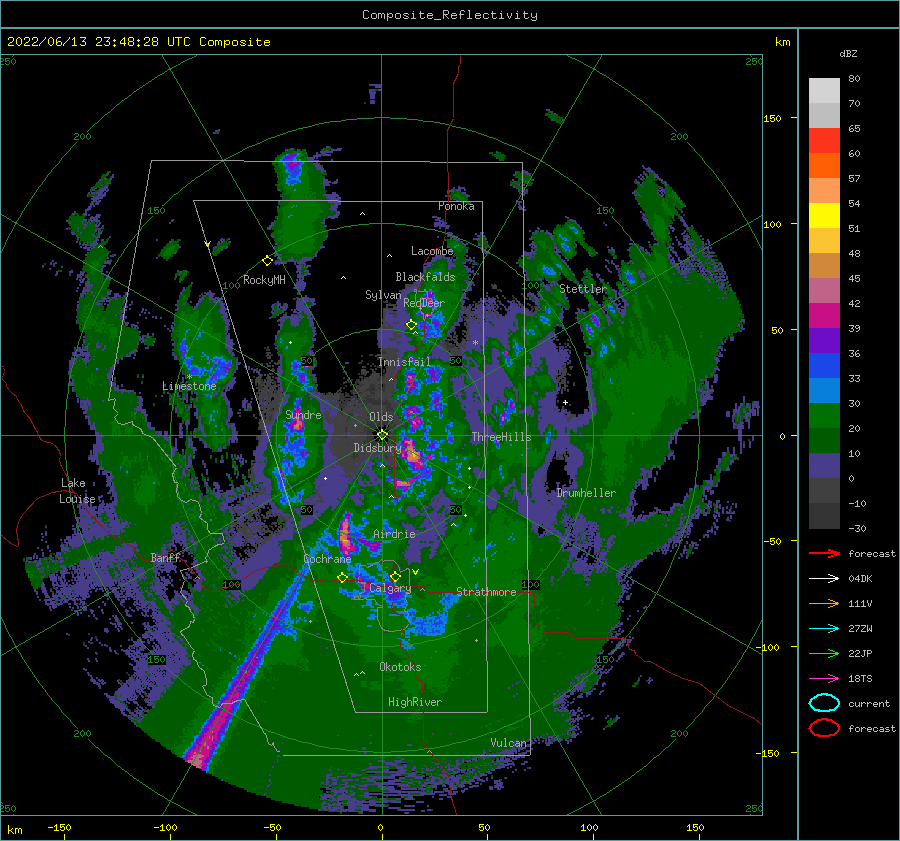Viewport: 900px width, 841px height.
Task: Click the yellow diamond marker below RedDeer
Action: tap(412, 325)
